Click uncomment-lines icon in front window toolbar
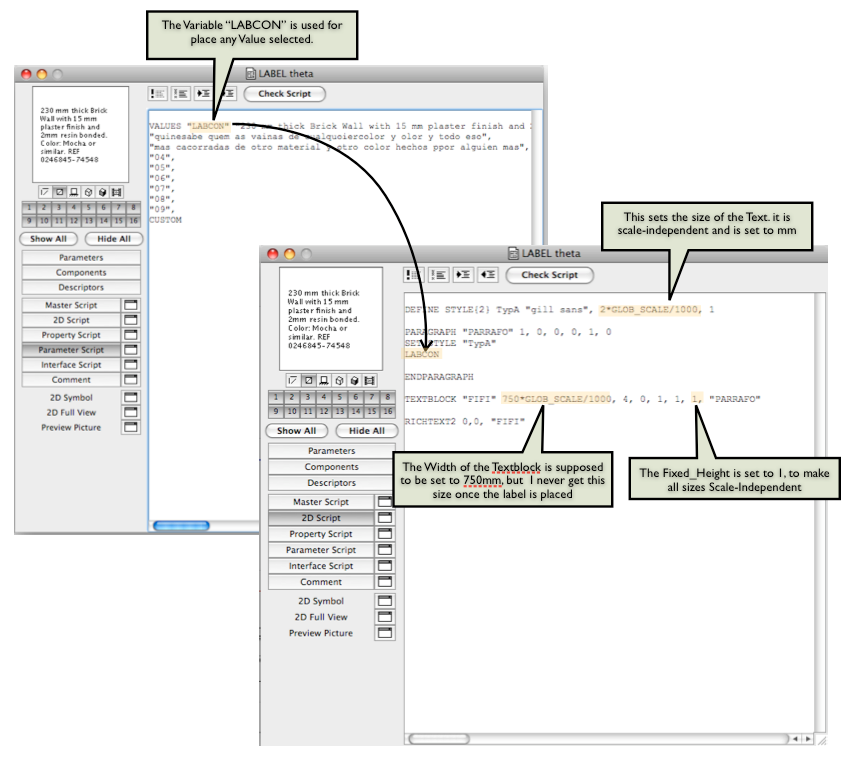The width and height of the screenshot is (851, 759). tap(439, 275)
